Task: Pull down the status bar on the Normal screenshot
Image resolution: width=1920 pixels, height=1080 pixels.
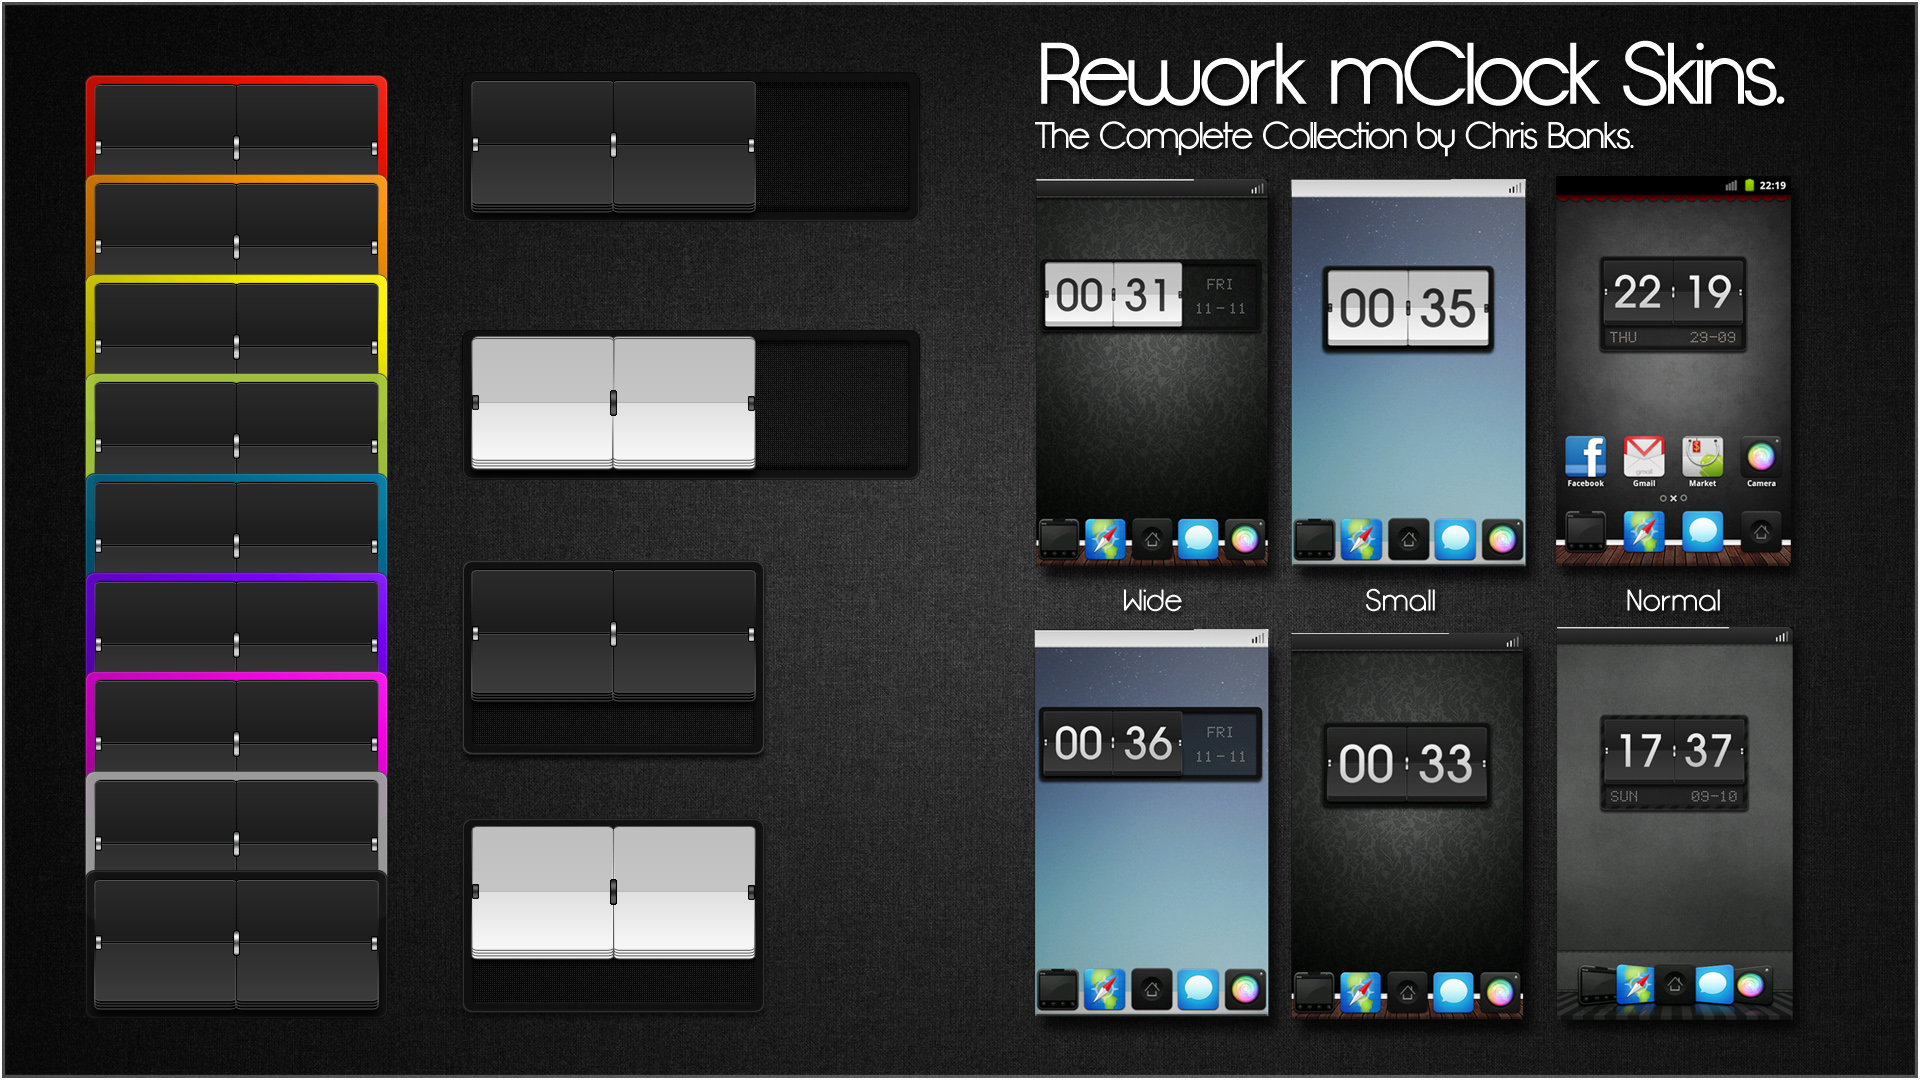Action: (x=1672, y=185)
